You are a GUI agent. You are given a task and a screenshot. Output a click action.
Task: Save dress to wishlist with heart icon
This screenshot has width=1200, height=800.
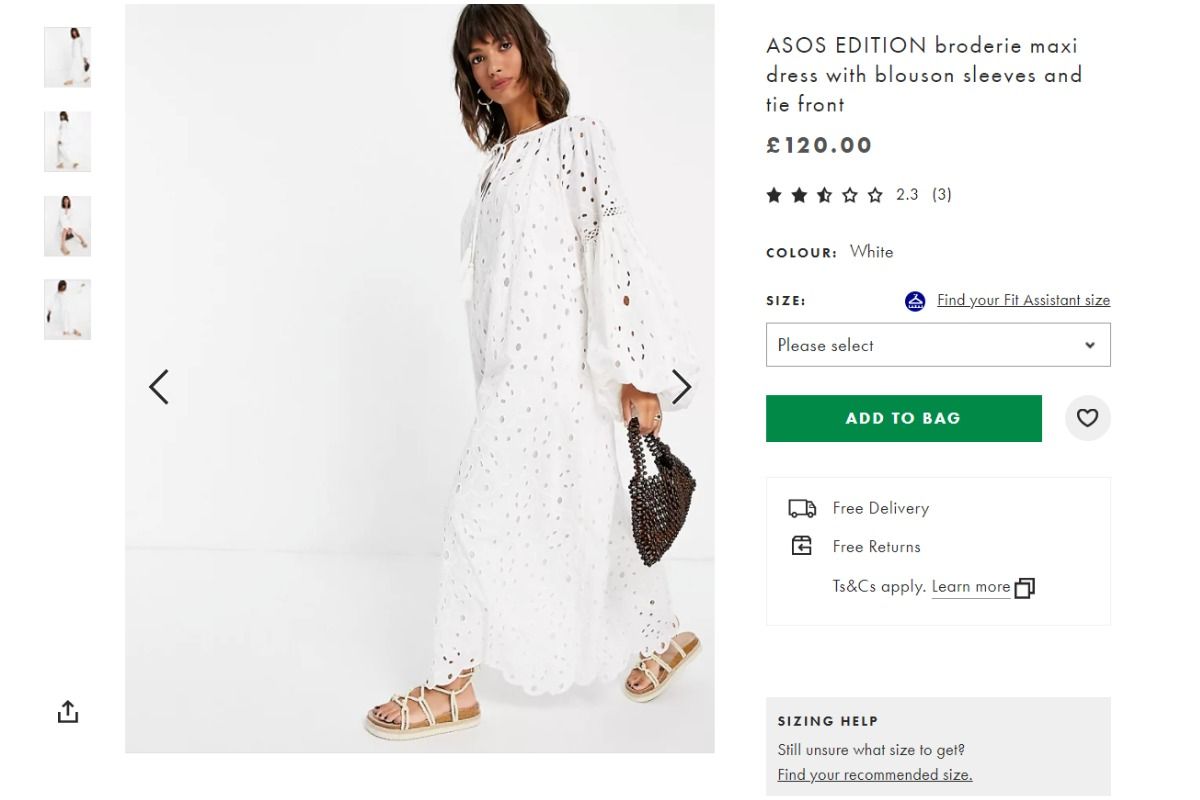1087,418
